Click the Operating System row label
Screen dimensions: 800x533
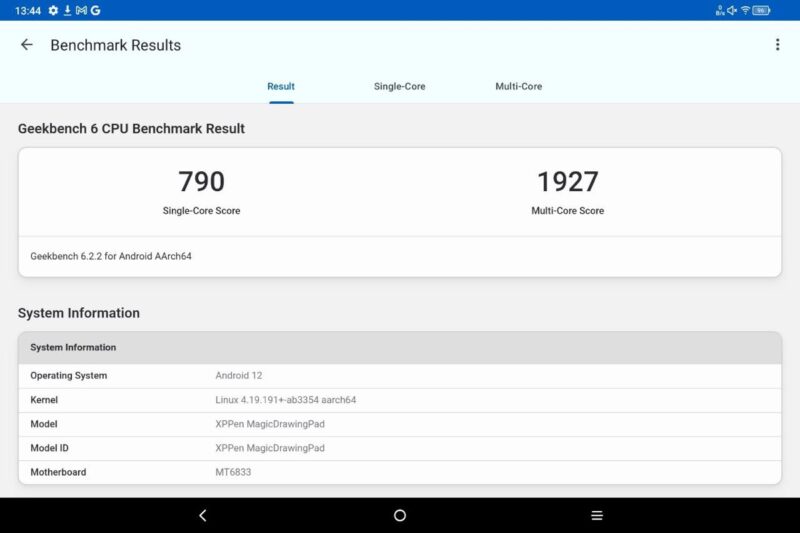[68, 375]
